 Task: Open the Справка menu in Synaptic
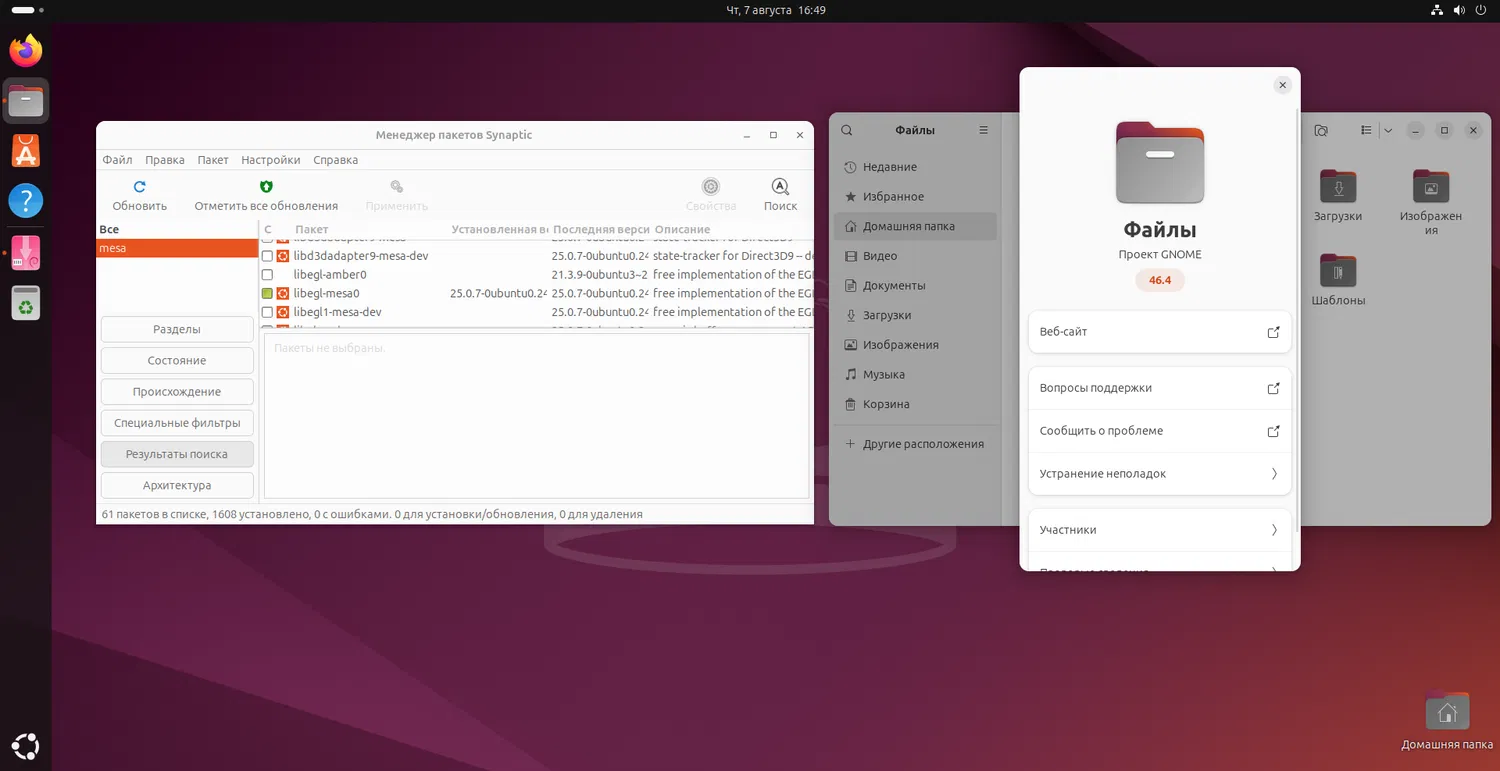pos(335,160)
